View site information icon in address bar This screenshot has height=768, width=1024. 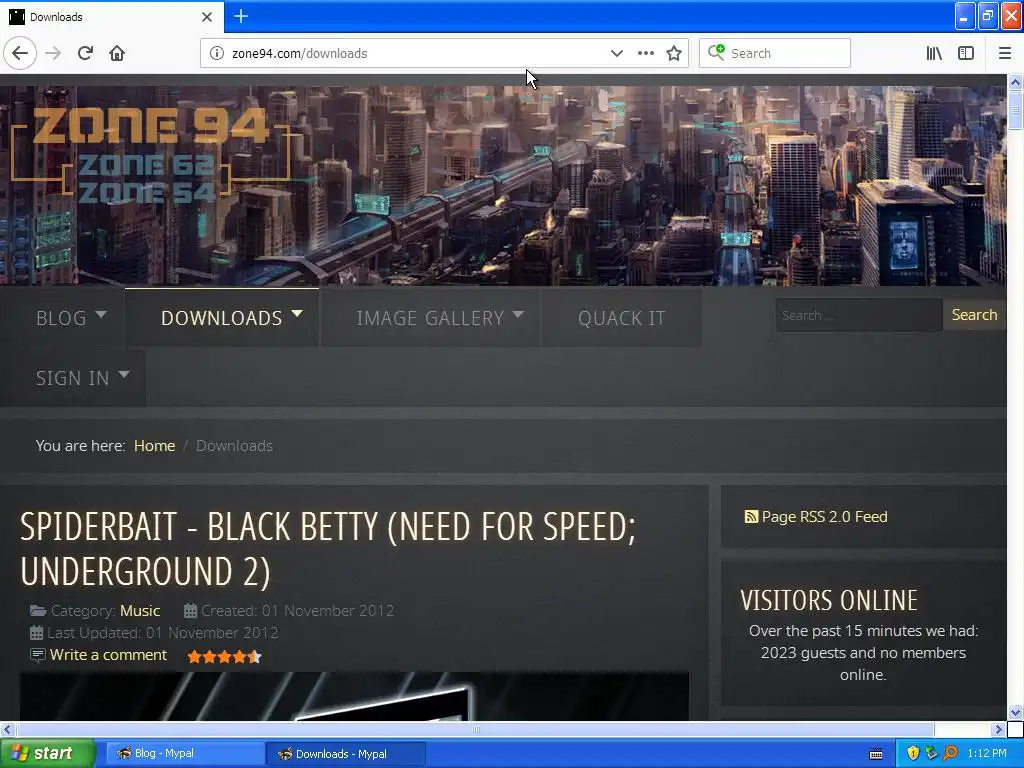[216, 54]
